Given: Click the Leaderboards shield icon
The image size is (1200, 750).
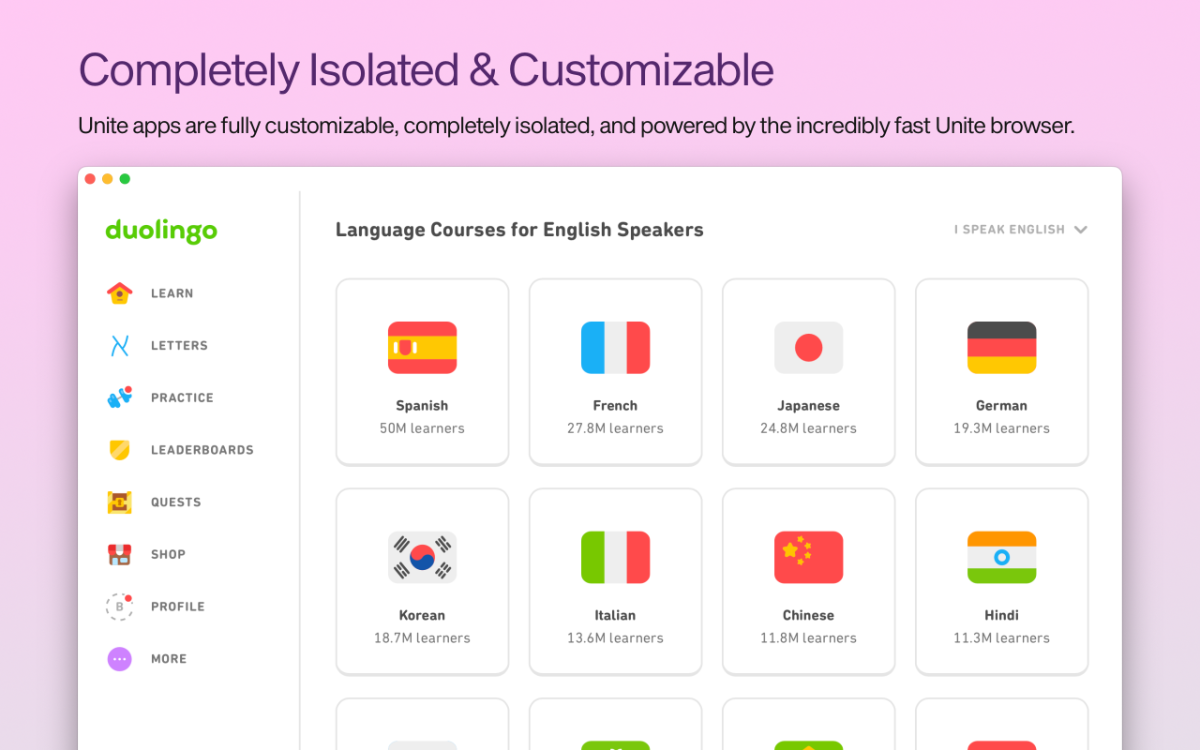Looking at the screenshot, I should [119, 450].
